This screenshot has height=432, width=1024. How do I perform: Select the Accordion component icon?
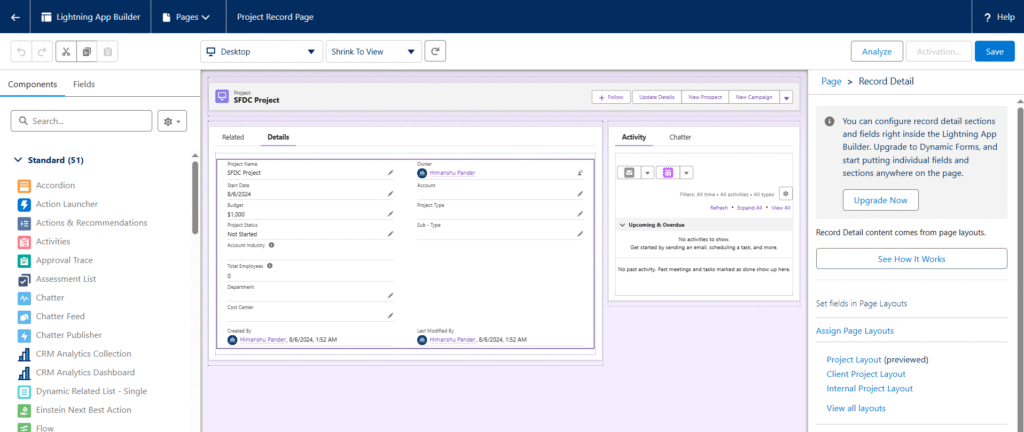click(24, 185)
